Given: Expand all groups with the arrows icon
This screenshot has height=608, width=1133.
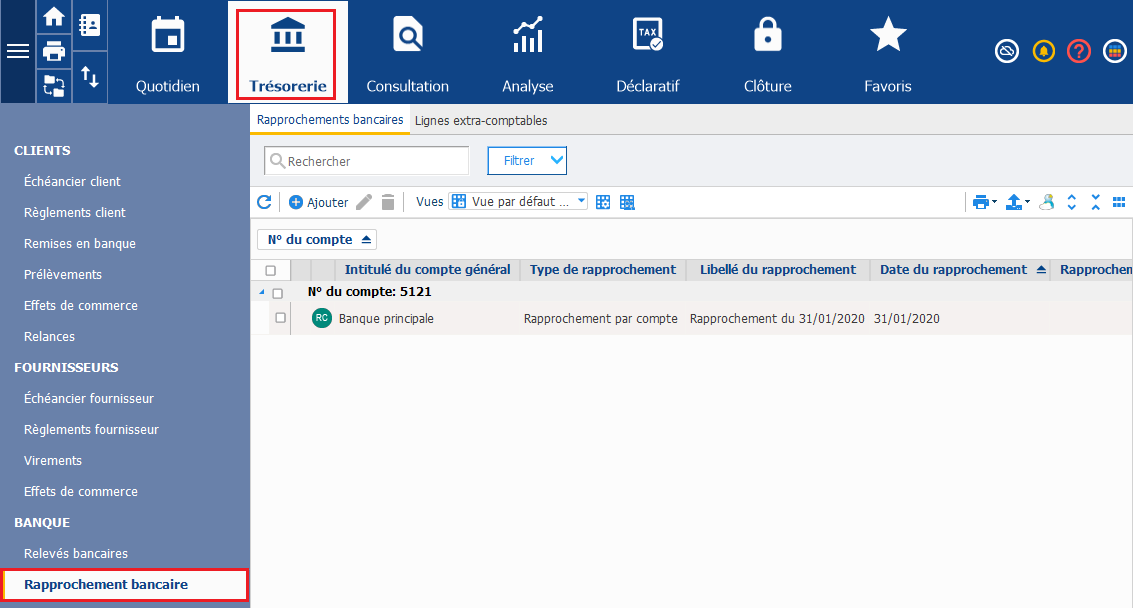Looking at the screenshot, I should pyautogui.click(x=1072, y=202).
